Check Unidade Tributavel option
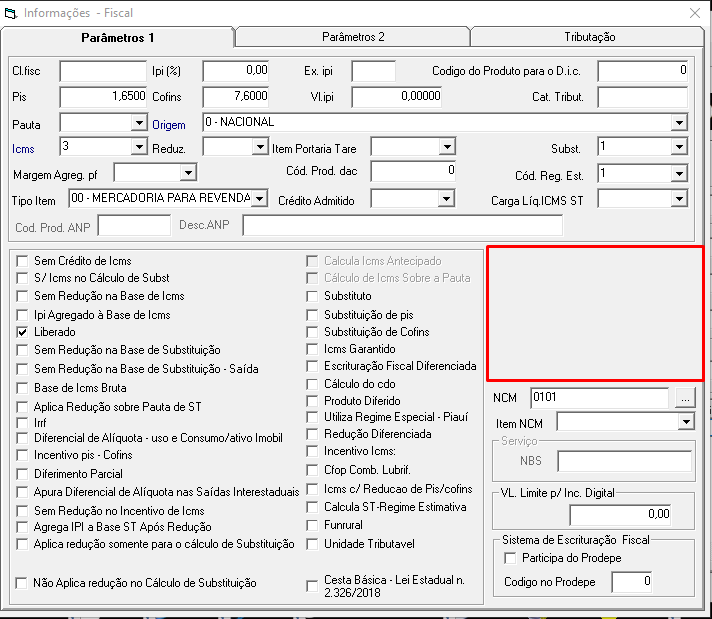 coord(312,544)
